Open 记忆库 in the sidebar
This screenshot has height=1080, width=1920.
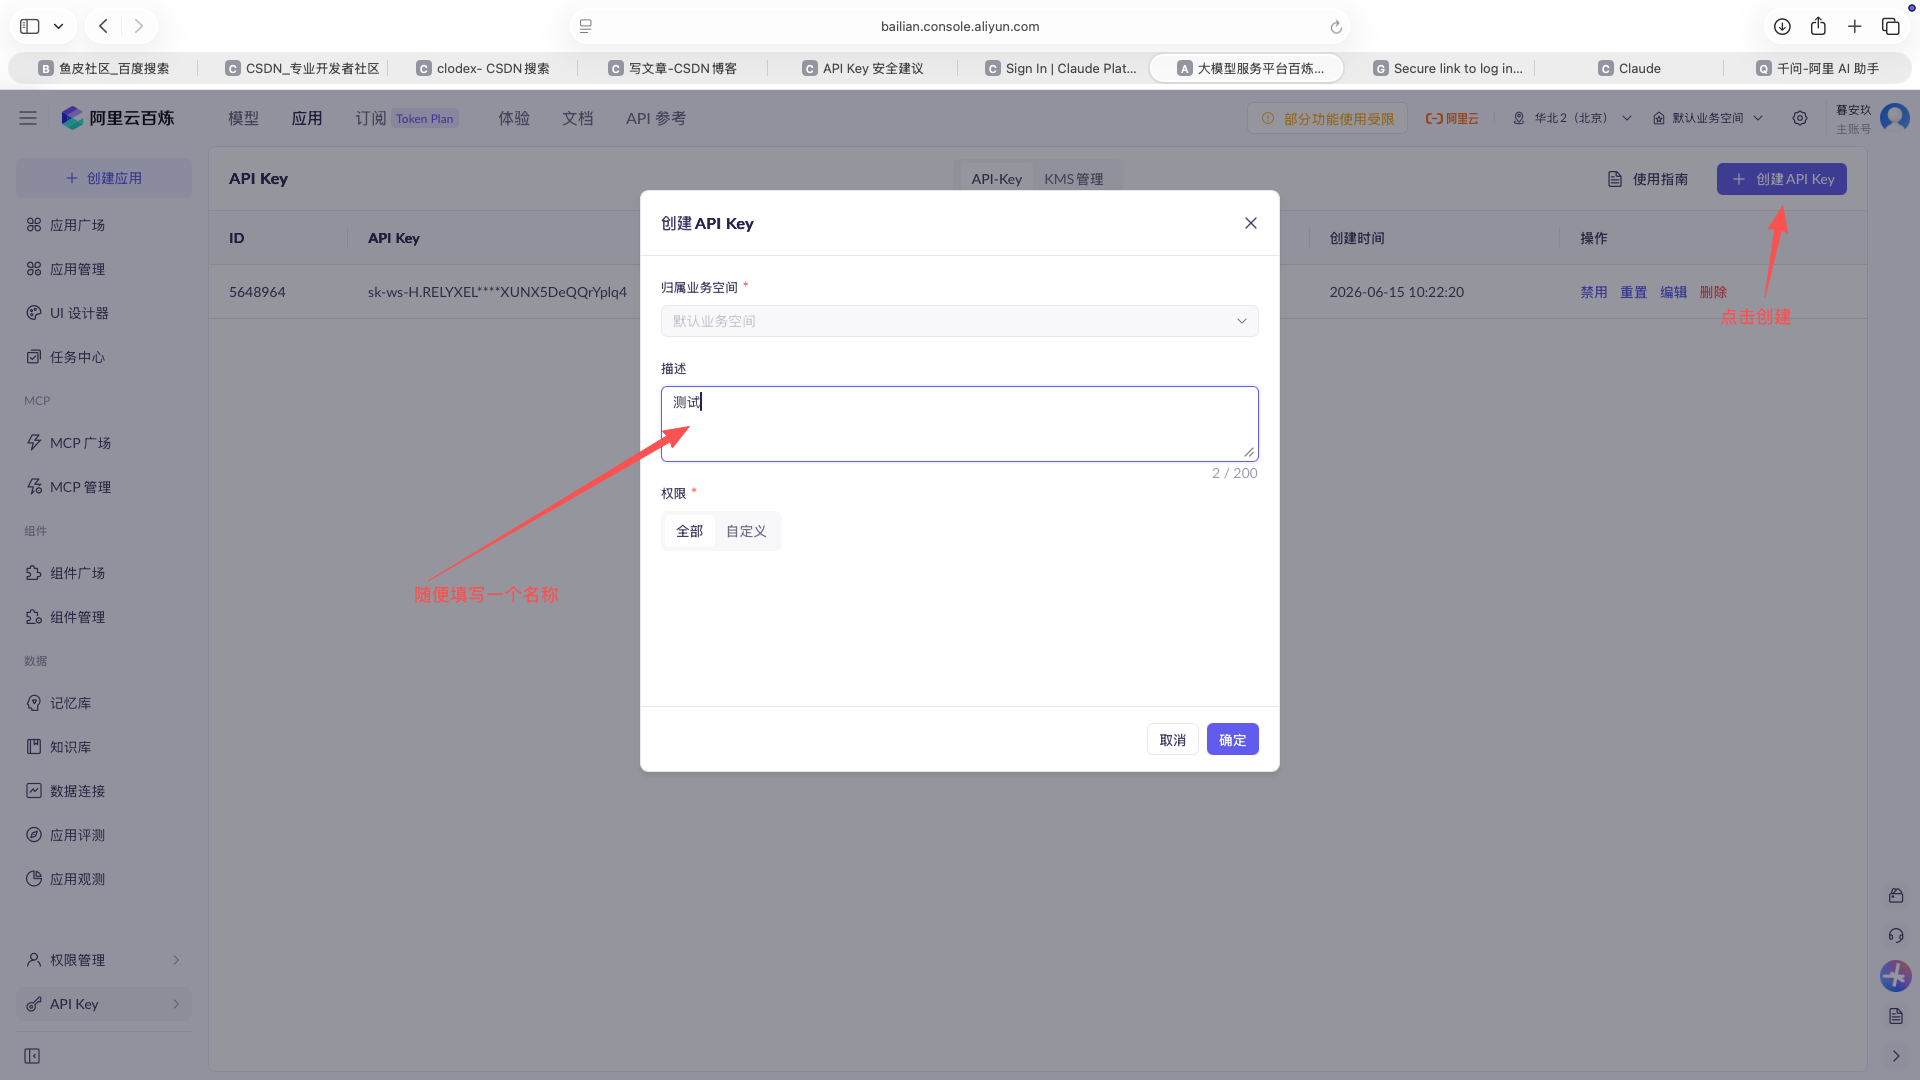[104, 703]
